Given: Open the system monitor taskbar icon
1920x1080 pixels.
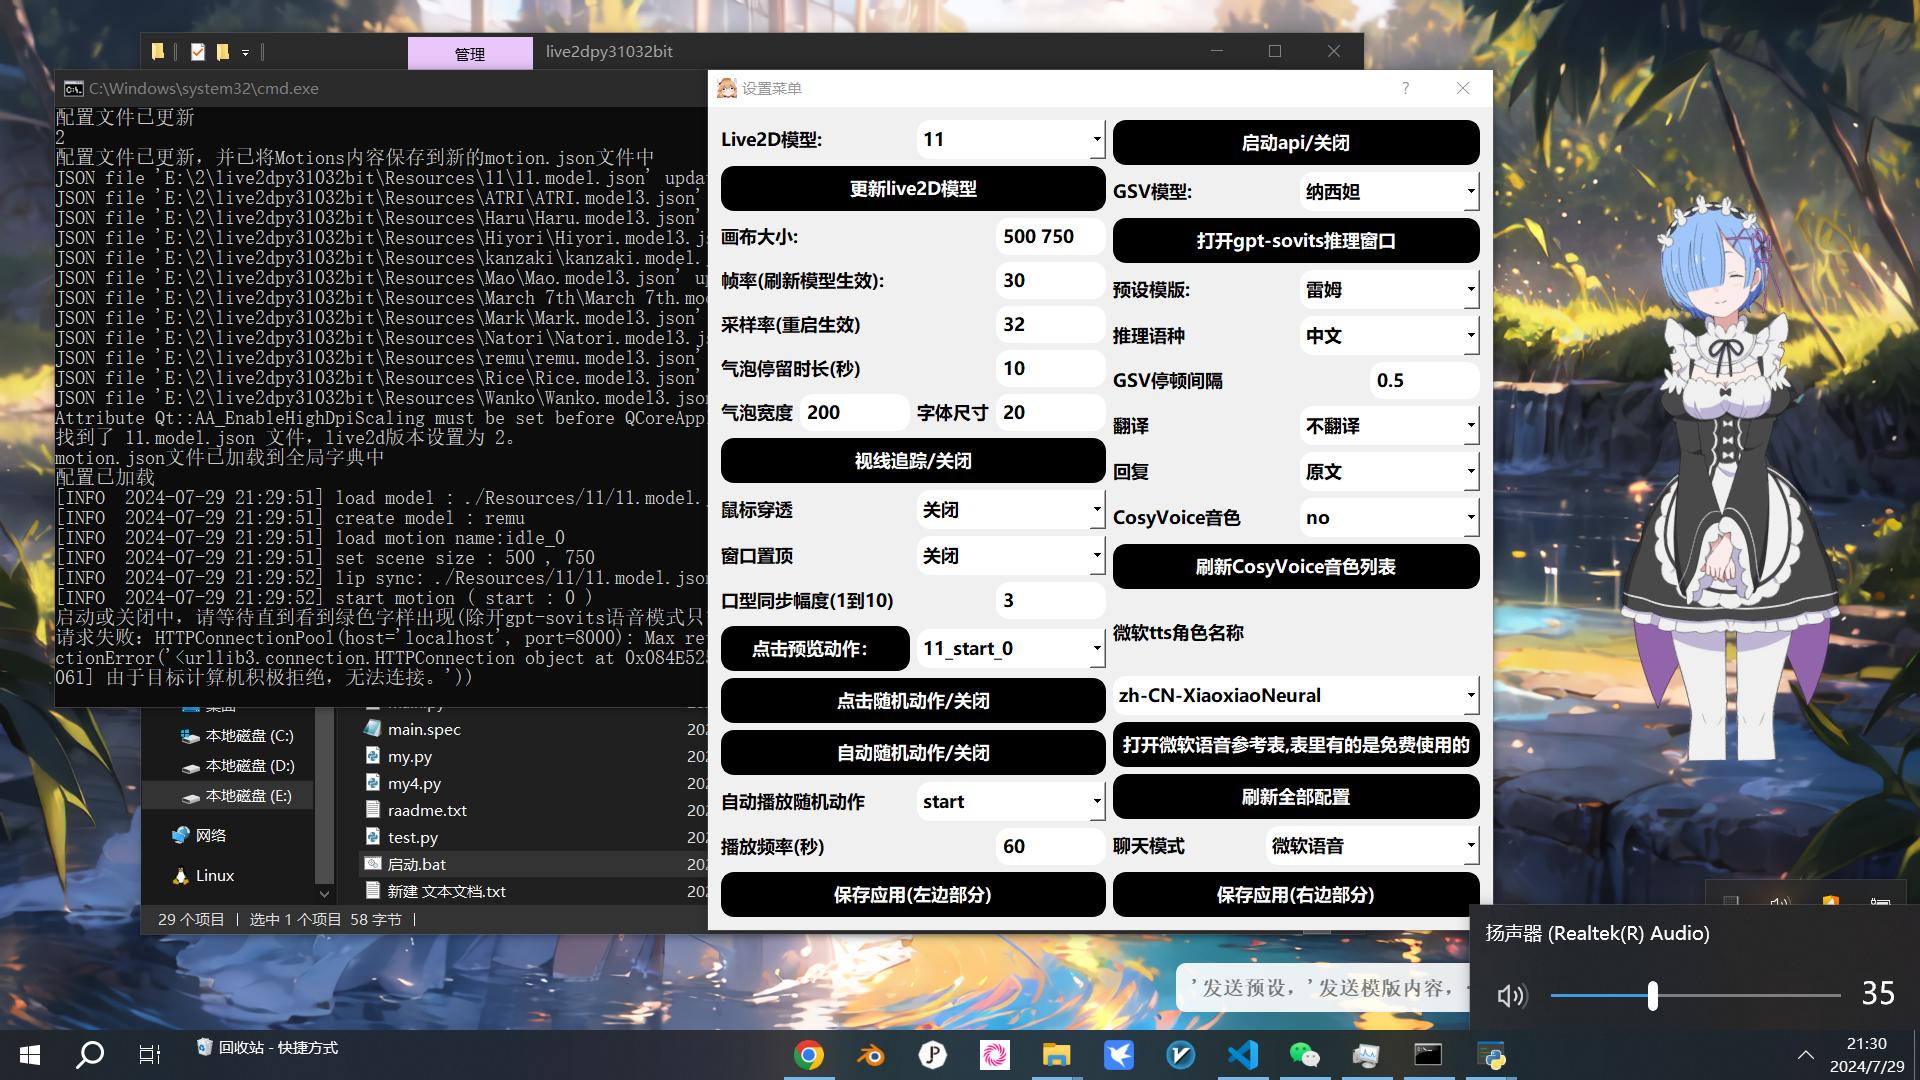Looking at the screenshot, I should click(1366, 1055).
